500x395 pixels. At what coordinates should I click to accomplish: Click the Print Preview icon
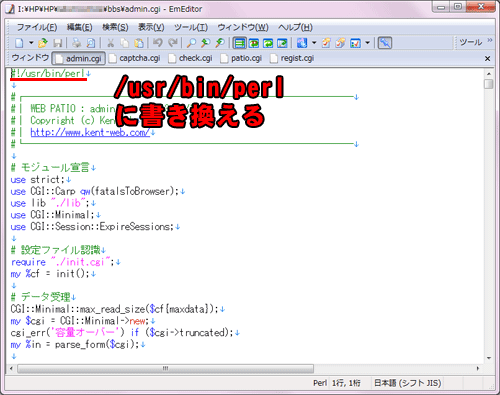[x=91, y=43]
